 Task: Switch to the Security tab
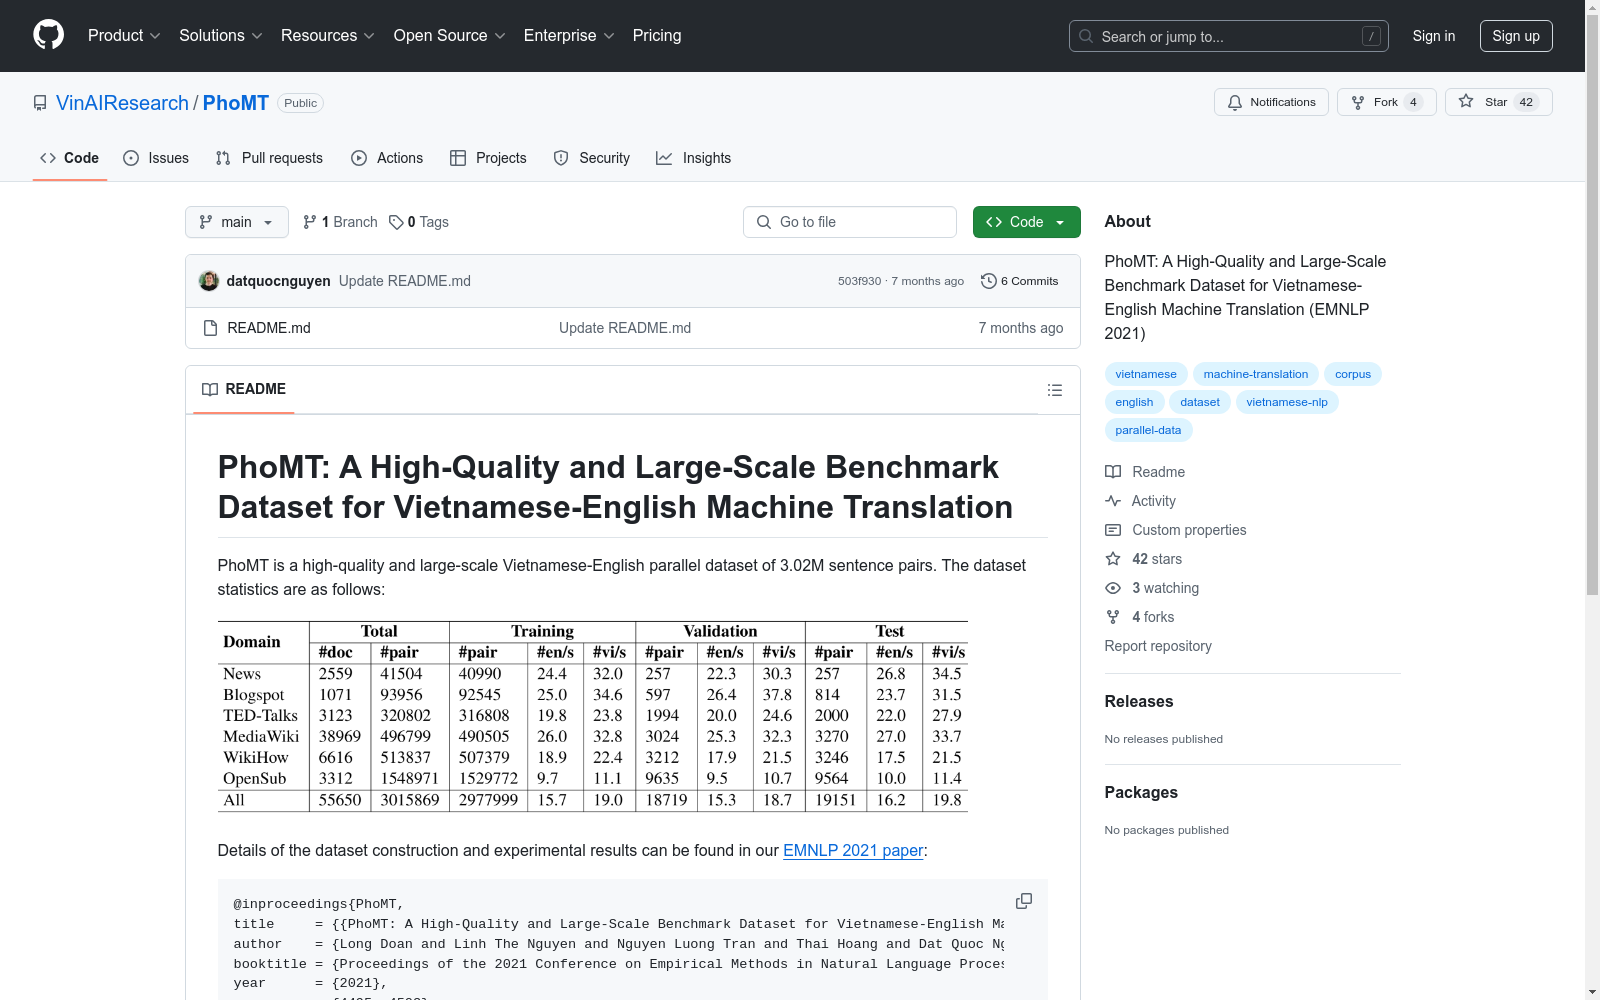[x=592, y=158]
